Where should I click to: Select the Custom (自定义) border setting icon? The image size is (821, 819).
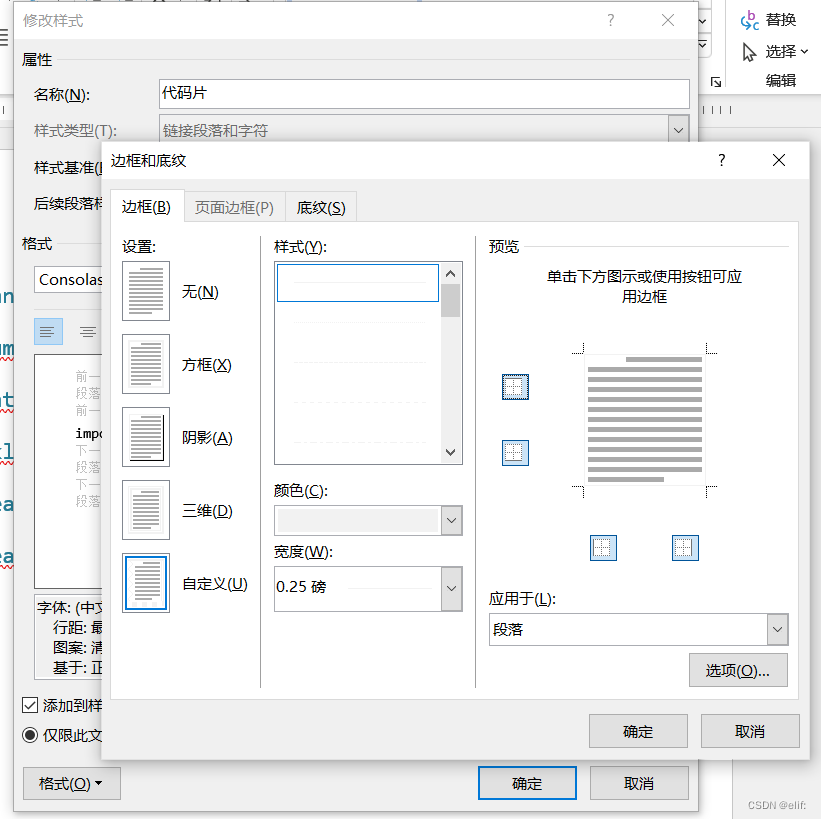coord(146,583)
